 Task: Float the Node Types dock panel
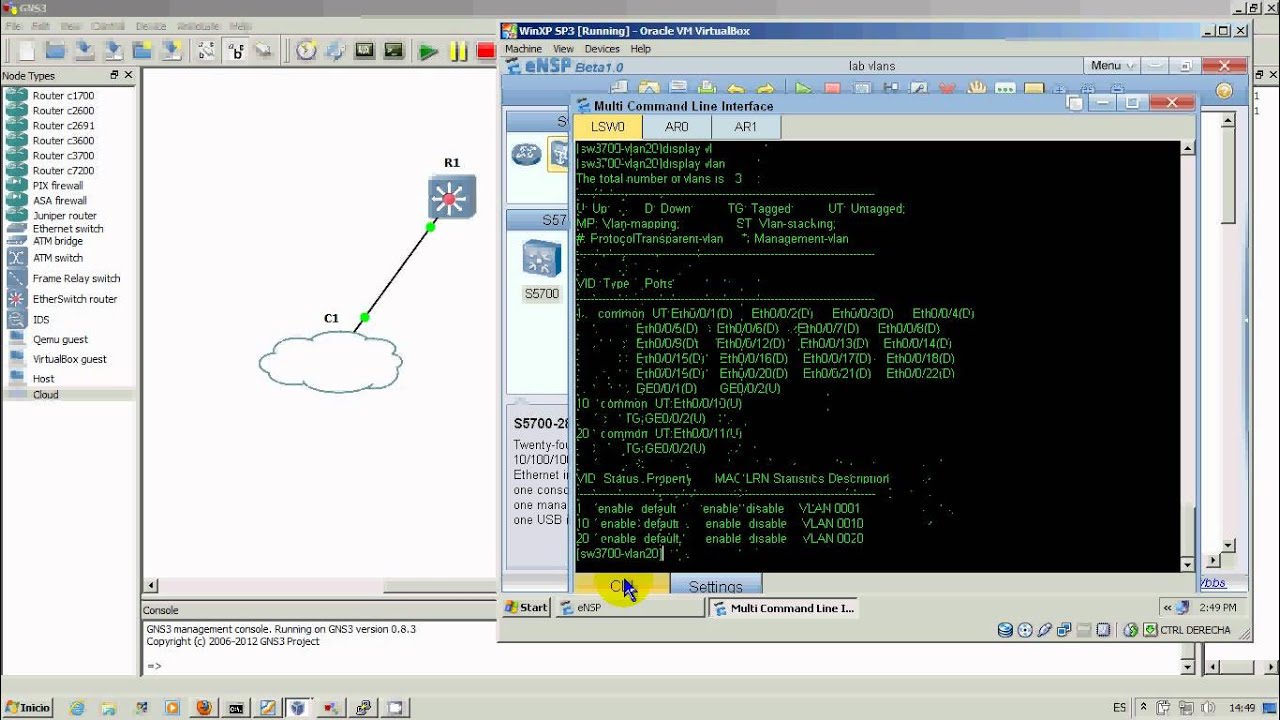pos(114,75)
